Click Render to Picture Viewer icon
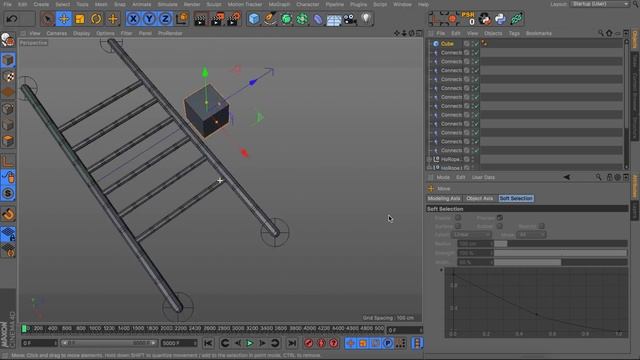640x360 pixels. coord(217,19)
